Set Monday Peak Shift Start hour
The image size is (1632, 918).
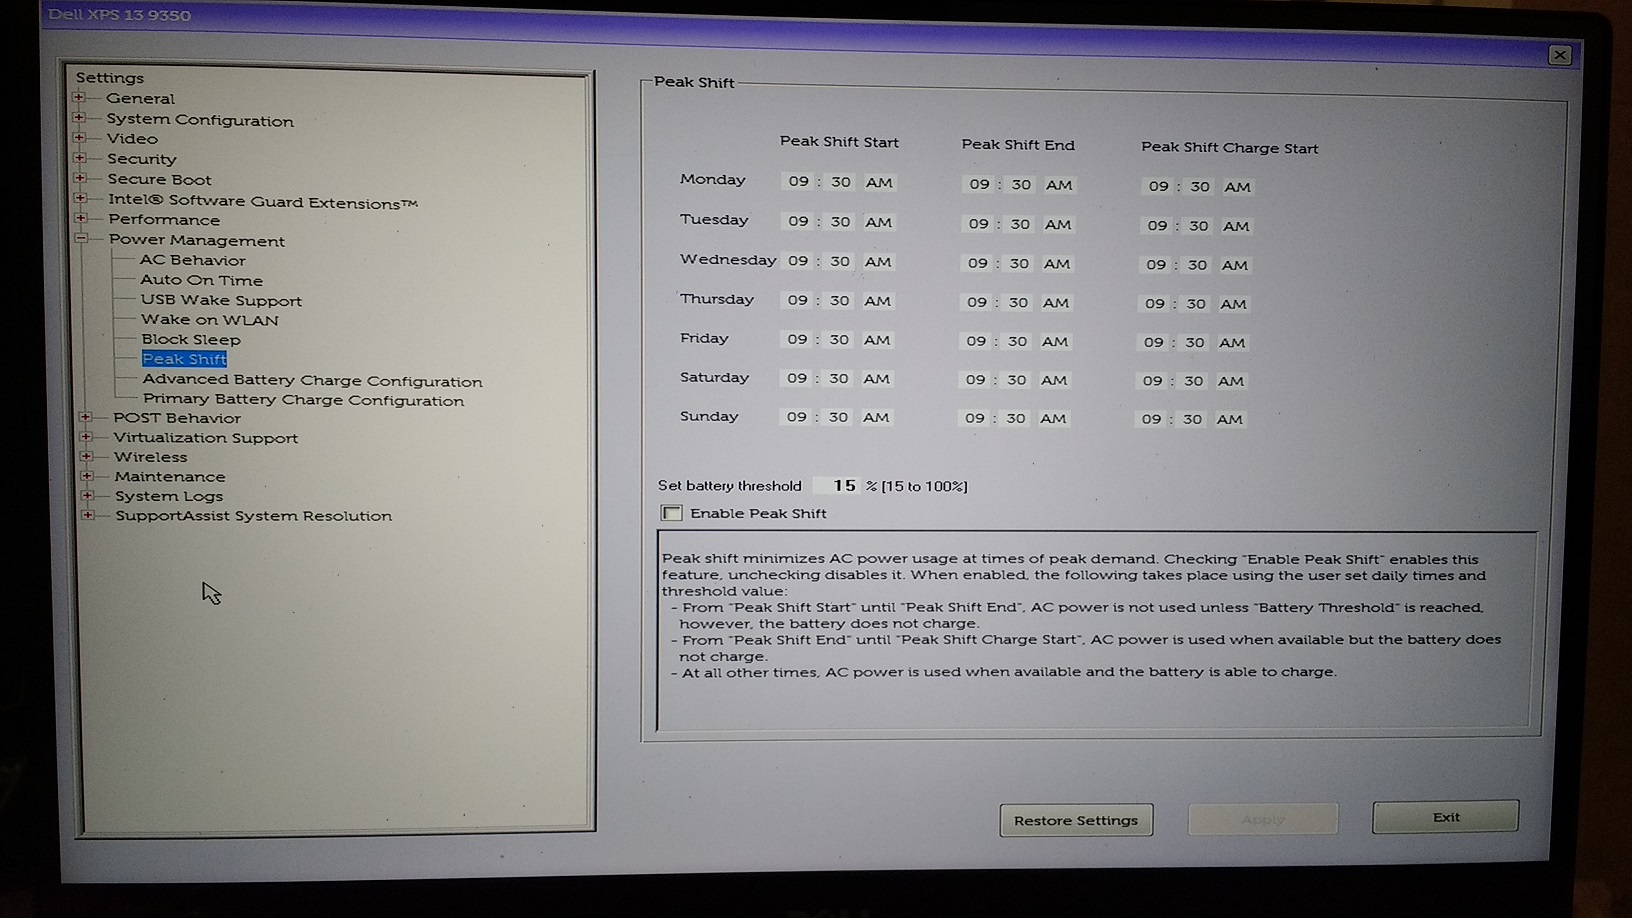coord(798,182)
